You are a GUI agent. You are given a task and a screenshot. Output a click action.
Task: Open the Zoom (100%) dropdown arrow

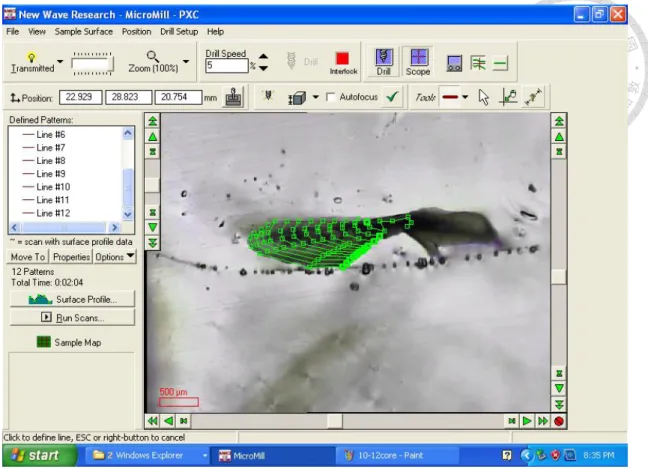[186, 62]
